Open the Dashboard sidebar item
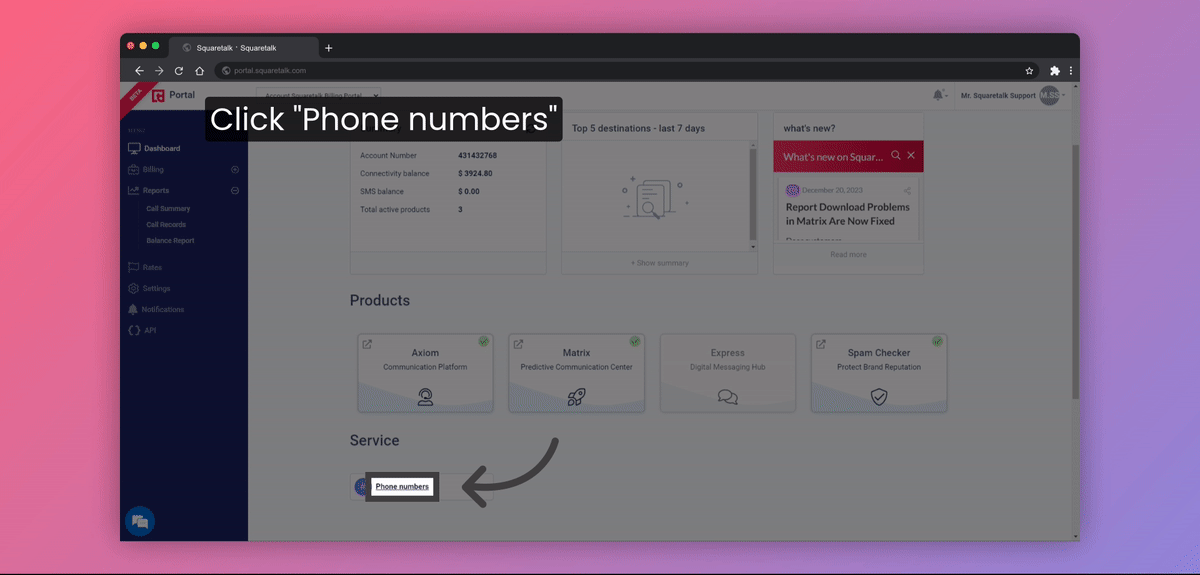This screenshot has height=575, width=1200. (162, 148)
